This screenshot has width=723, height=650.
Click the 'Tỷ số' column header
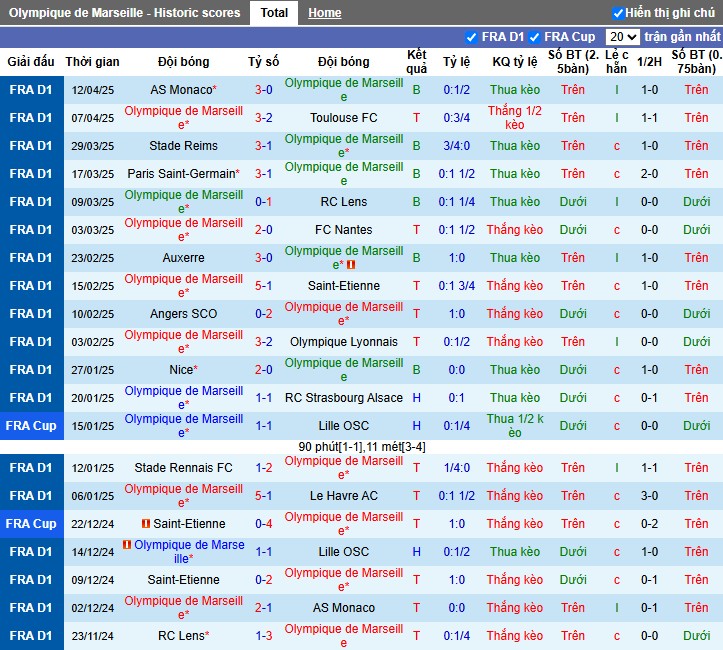264,62
